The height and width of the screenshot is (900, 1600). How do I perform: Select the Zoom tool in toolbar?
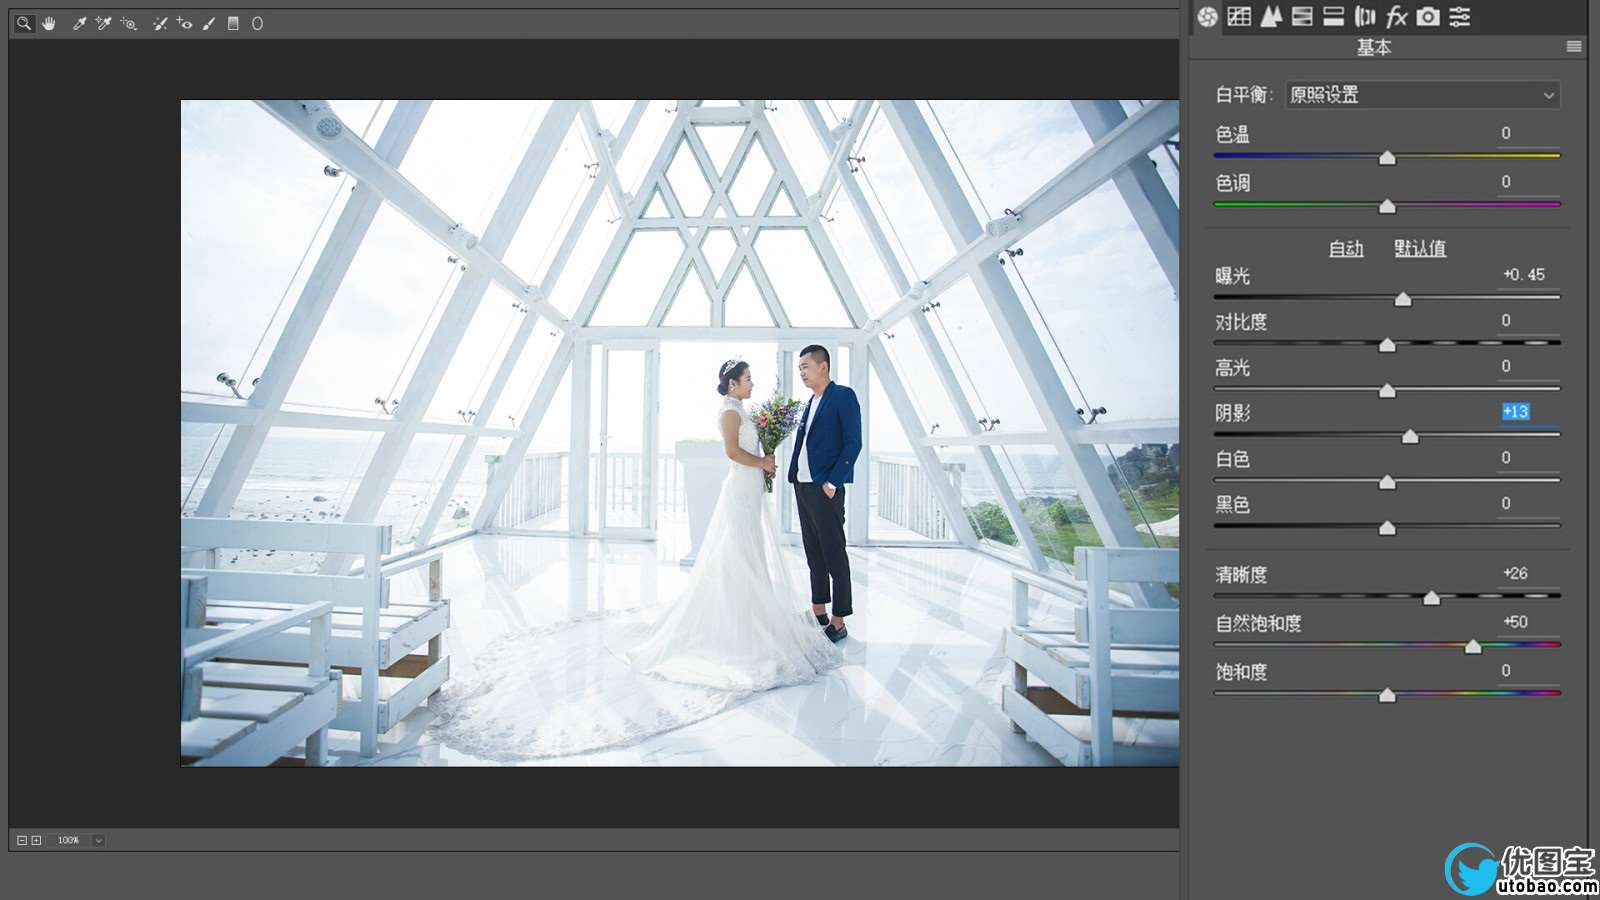(24, 23)
